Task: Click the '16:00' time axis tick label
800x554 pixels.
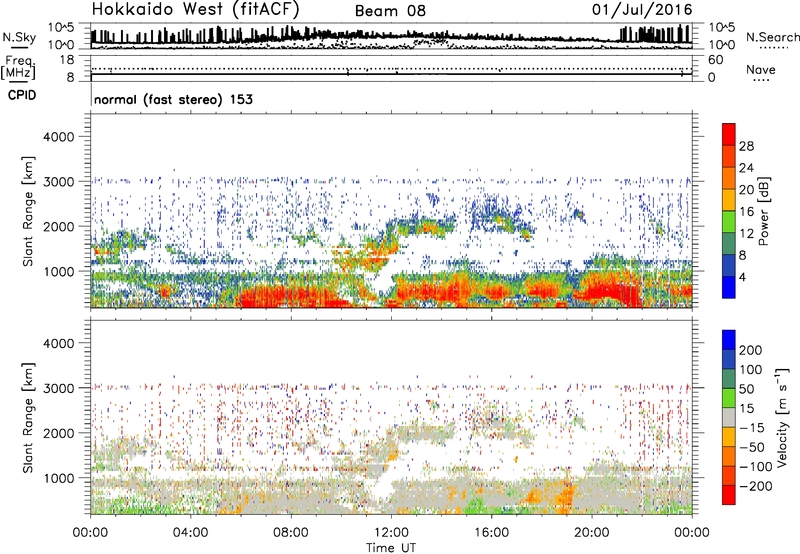Action: (491, 533)
